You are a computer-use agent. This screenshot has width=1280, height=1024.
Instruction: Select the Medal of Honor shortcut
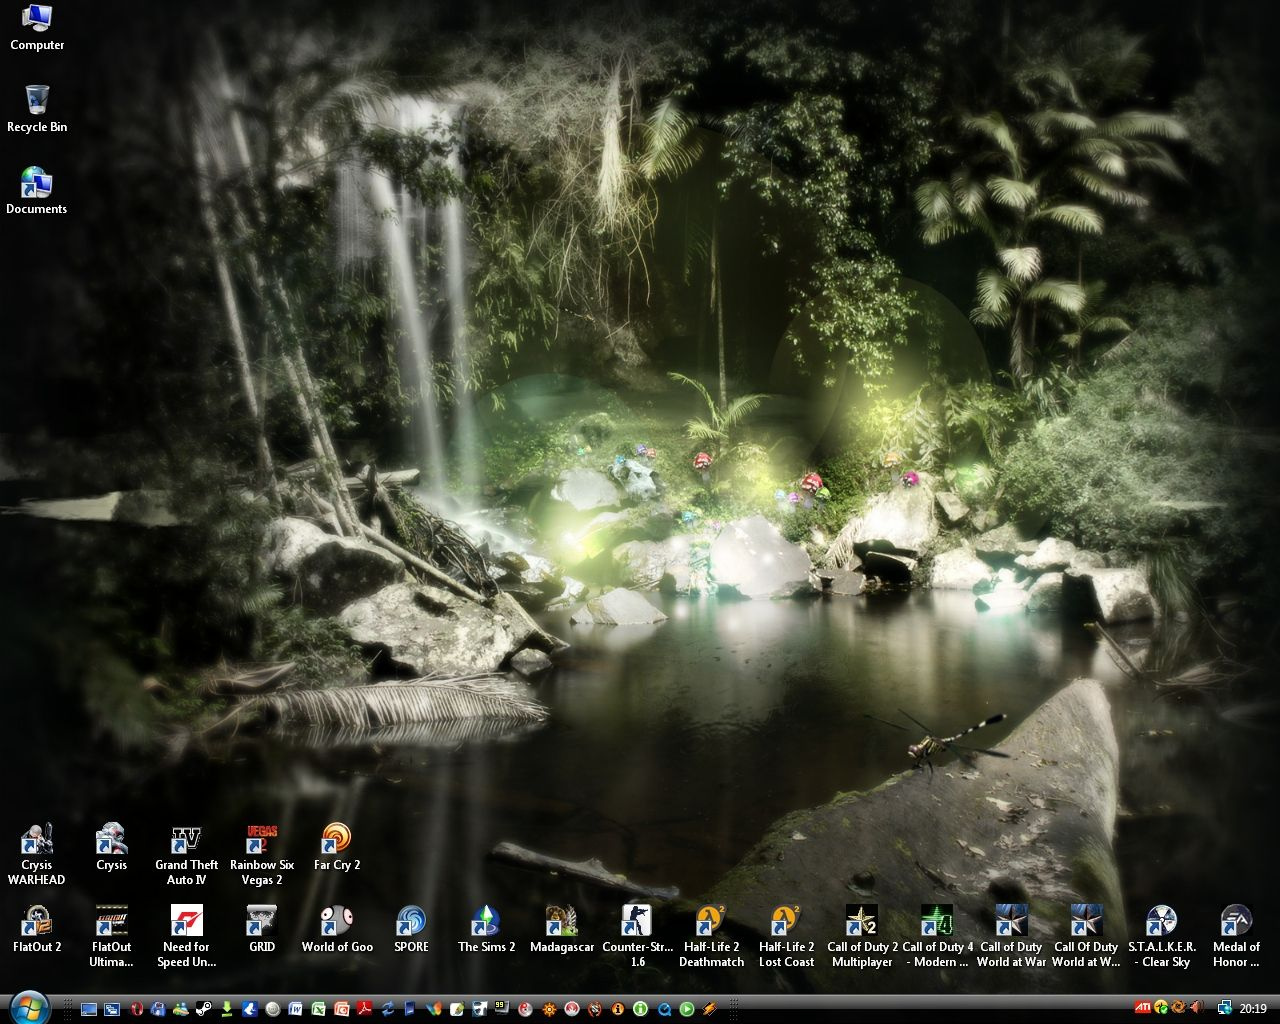point(1237,937)
